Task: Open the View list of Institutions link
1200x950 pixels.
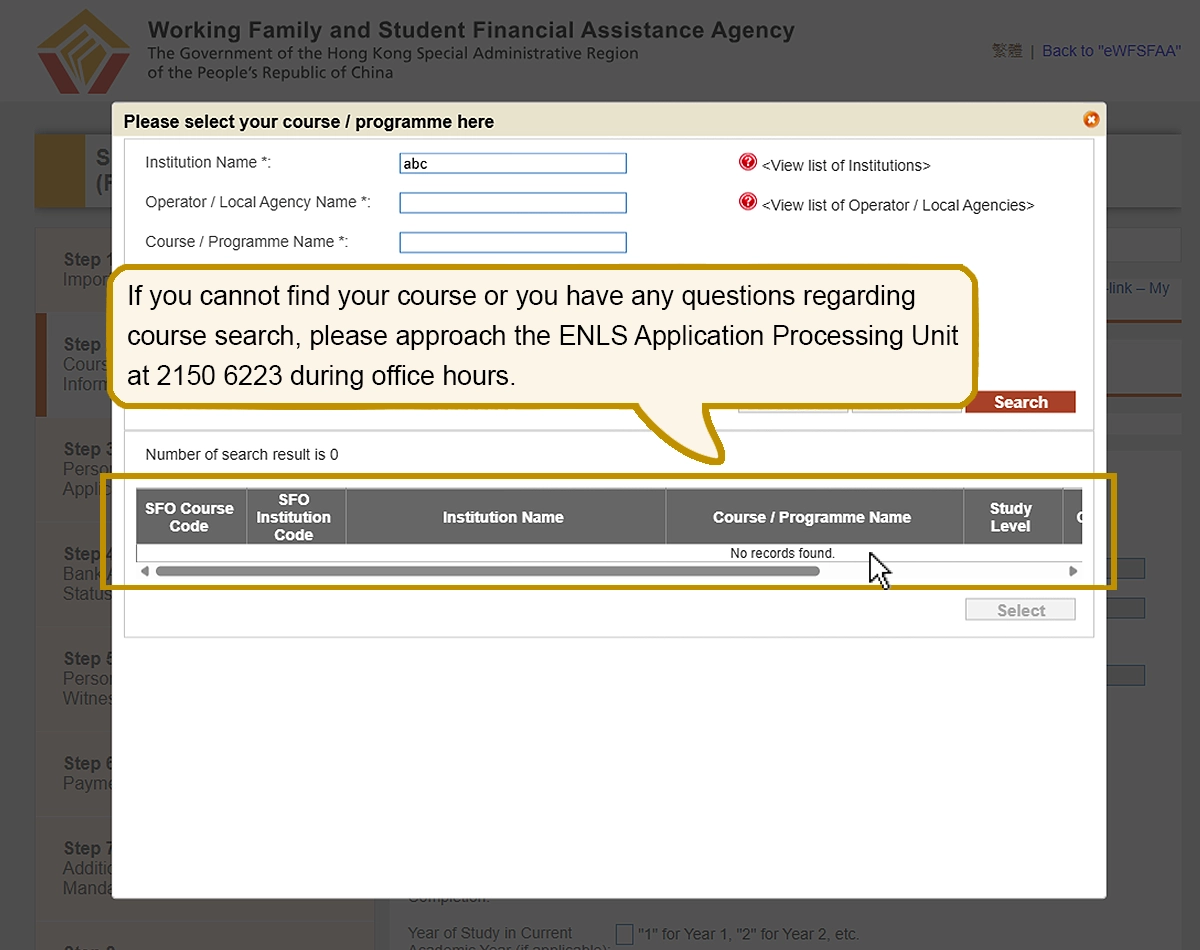Action: (845, 166)
